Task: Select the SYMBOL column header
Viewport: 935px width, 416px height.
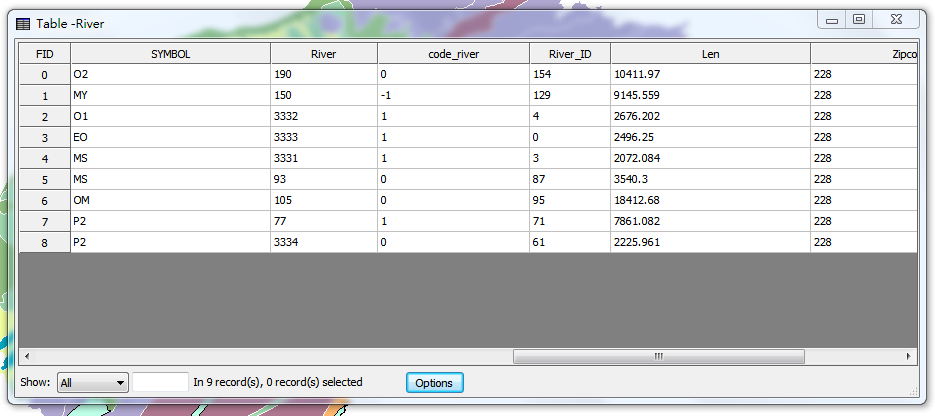Action: (170, 54)
